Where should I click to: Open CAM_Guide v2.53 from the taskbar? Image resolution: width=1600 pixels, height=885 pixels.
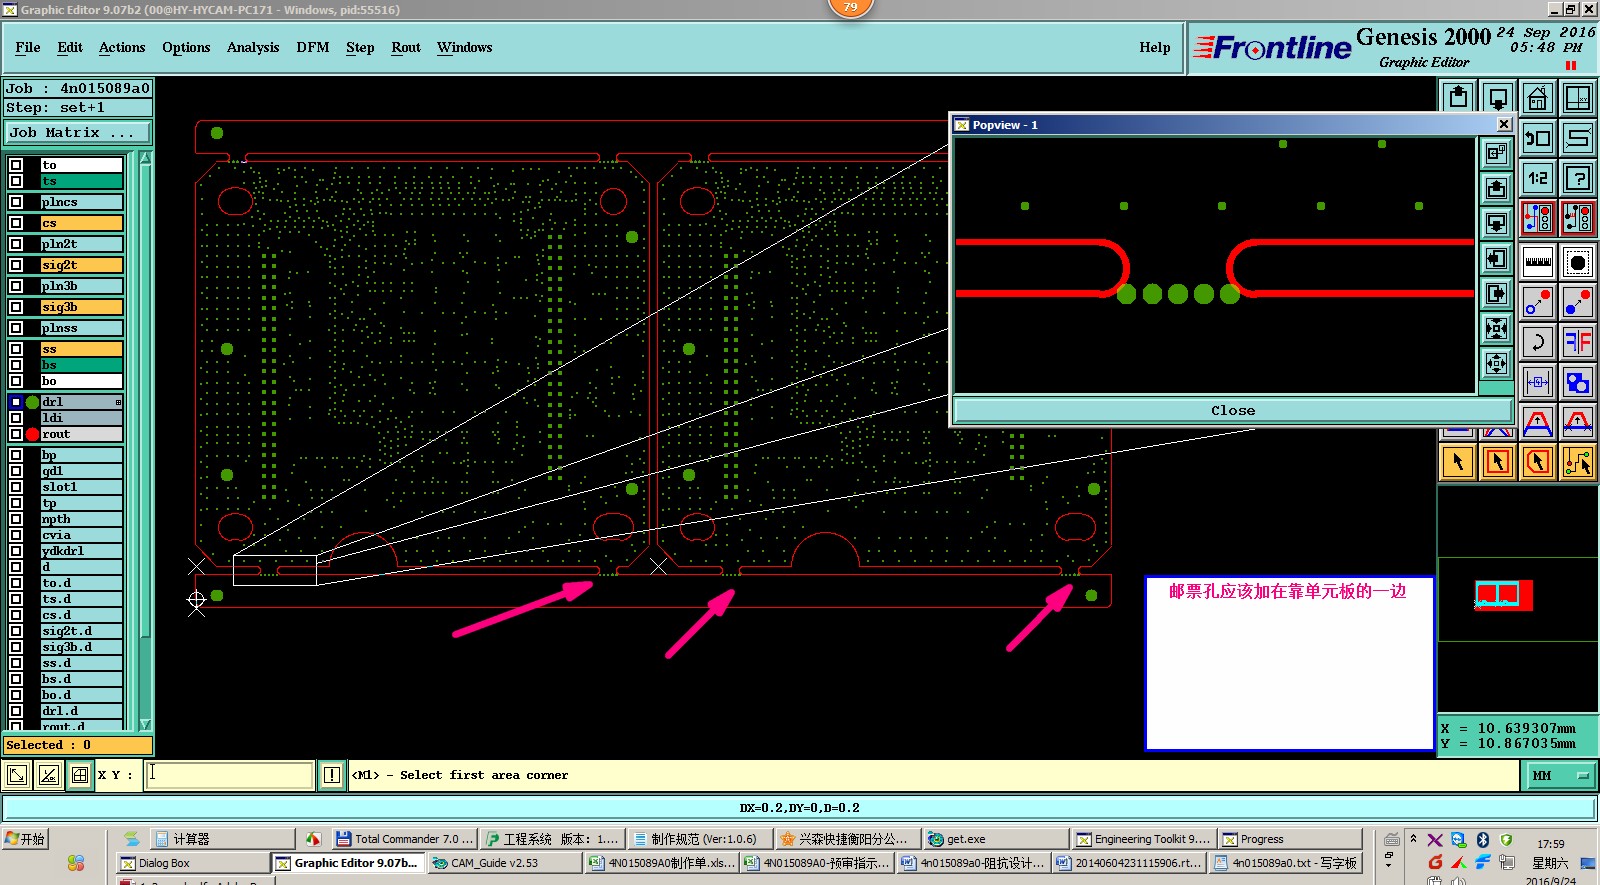point(506,863)
